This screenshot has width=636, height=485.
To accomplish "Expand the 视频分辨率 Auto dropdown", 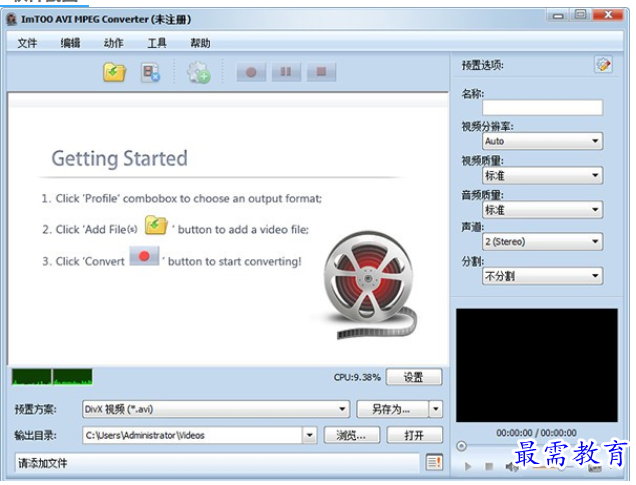I will click(543, 141).
